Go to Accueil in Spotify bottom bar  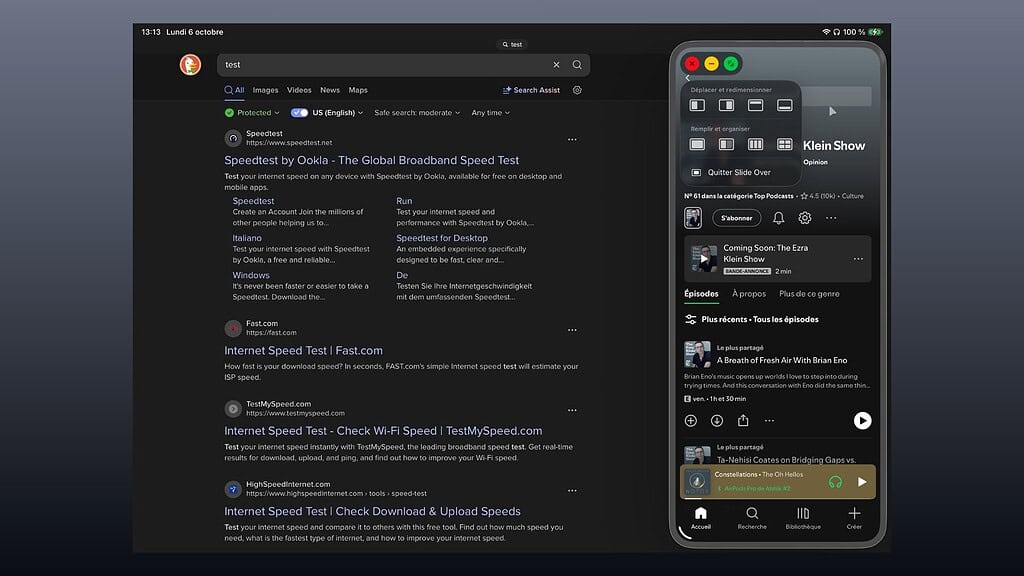point(701,518)
